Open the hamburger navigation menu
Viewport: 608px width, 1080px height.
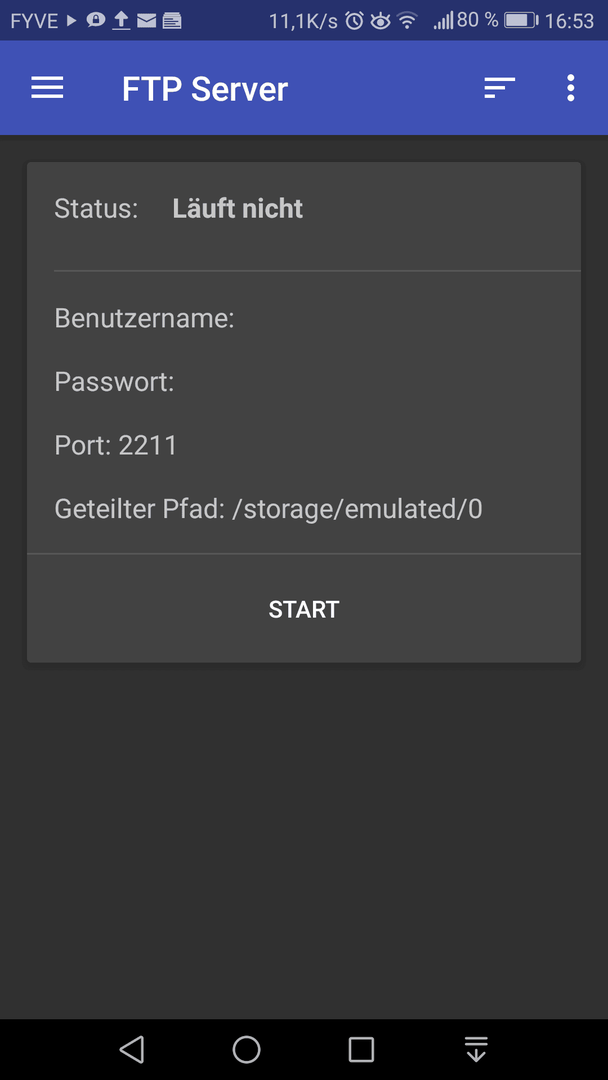47,88
